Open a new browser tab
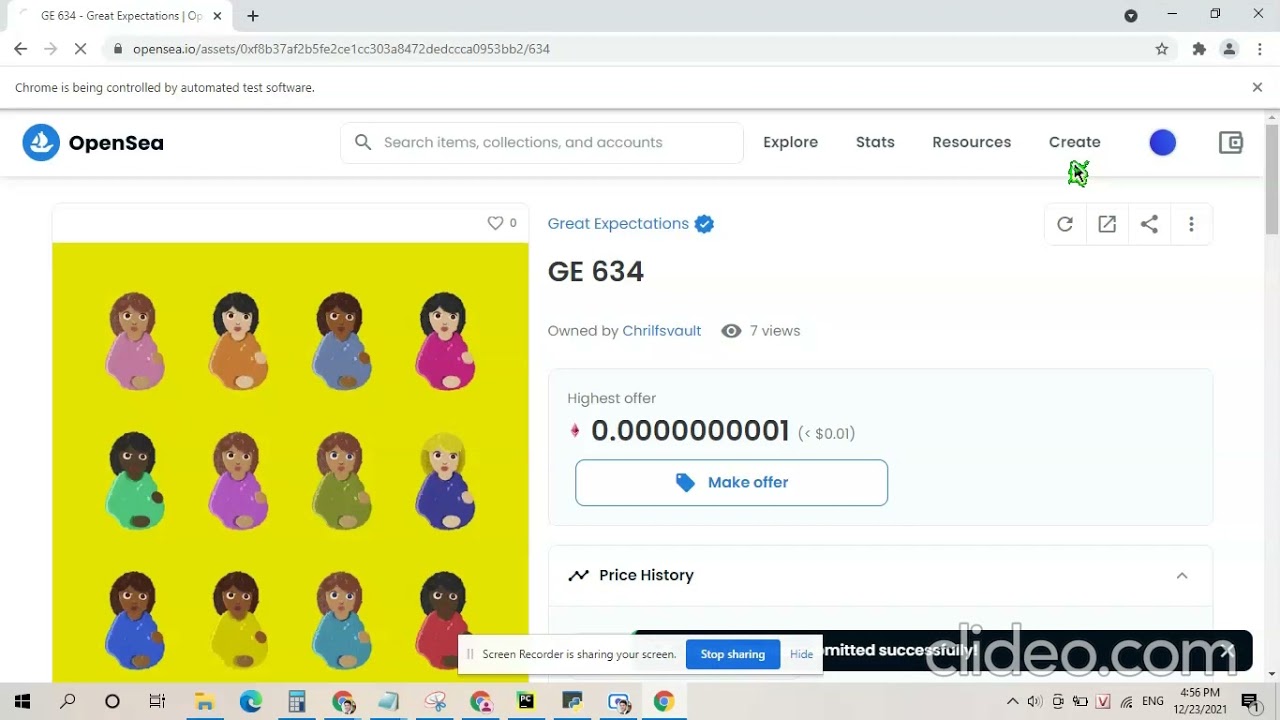Screen dimensions: 1280x720 (x=253, y=16)
